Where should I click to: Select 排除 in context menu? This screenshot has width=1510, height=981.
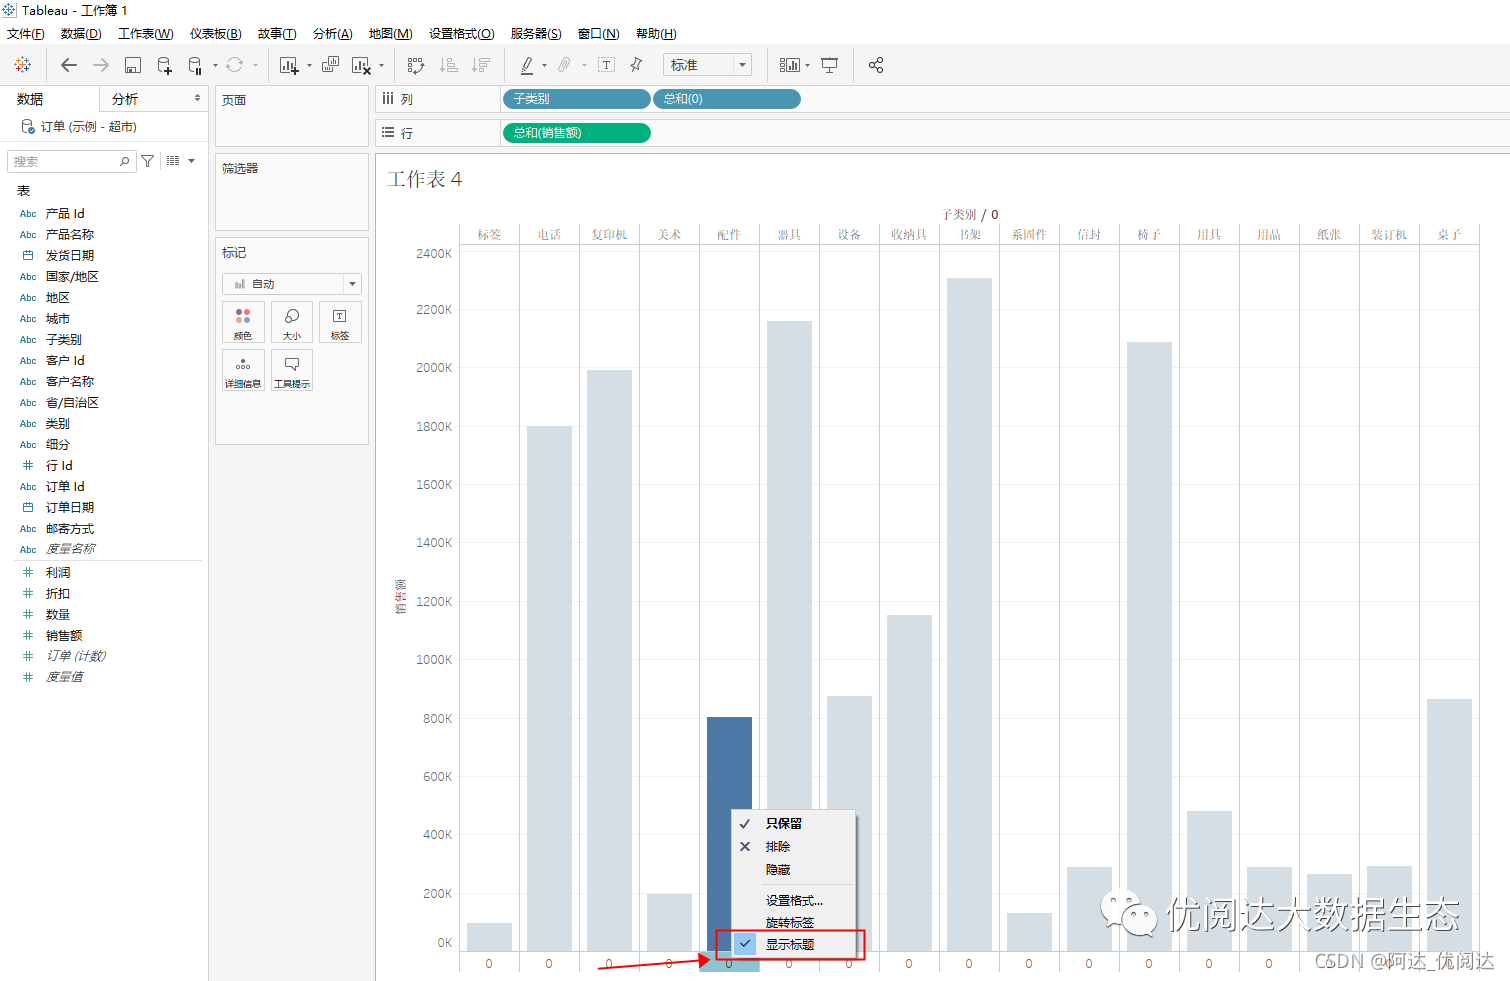pos(794,846)
